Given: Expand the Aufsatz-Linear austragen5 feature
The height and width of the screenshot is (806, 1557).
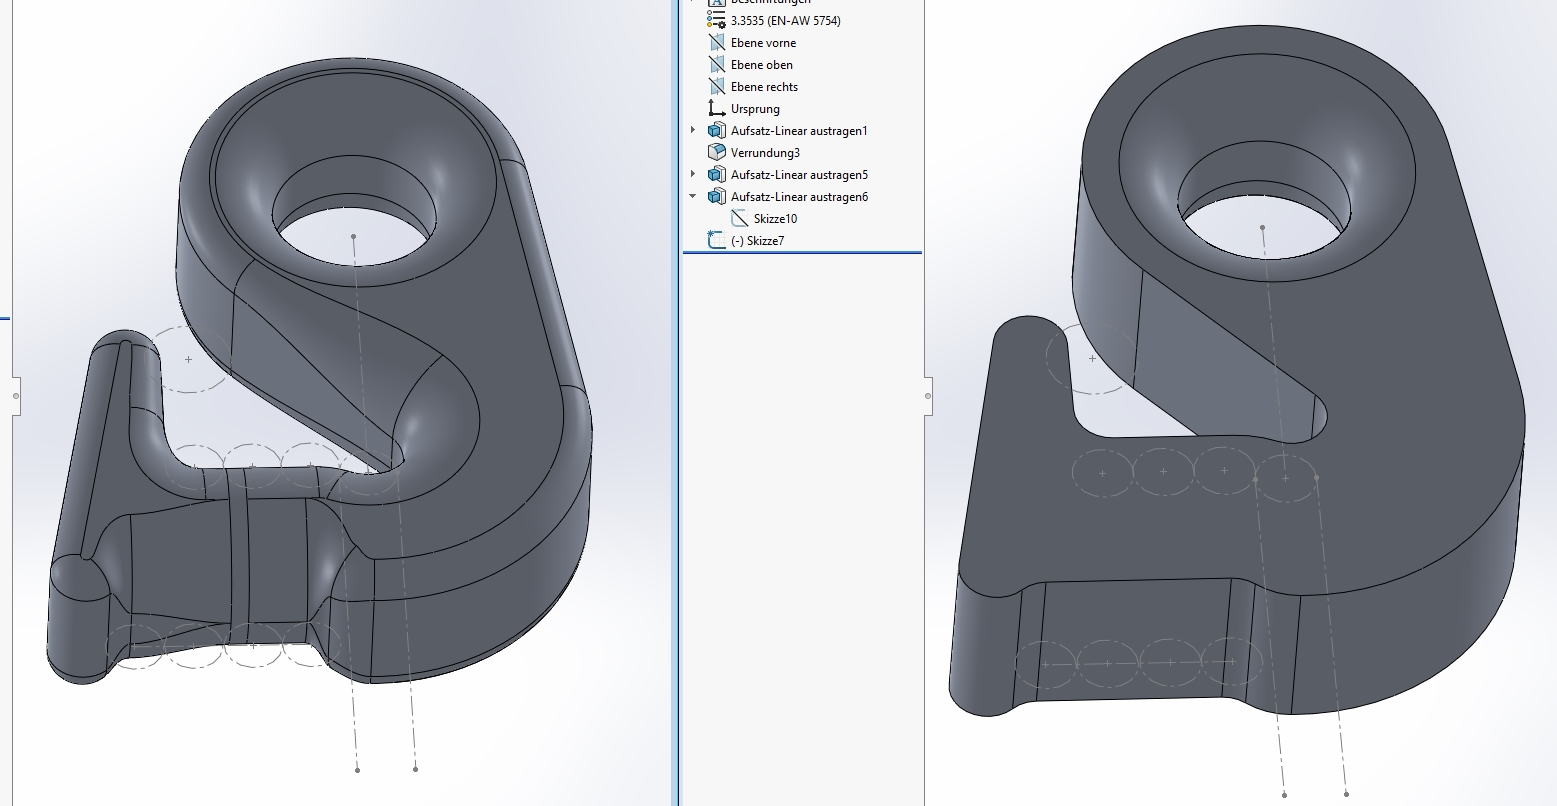Looking at the screenshot, I should (693, 174).
